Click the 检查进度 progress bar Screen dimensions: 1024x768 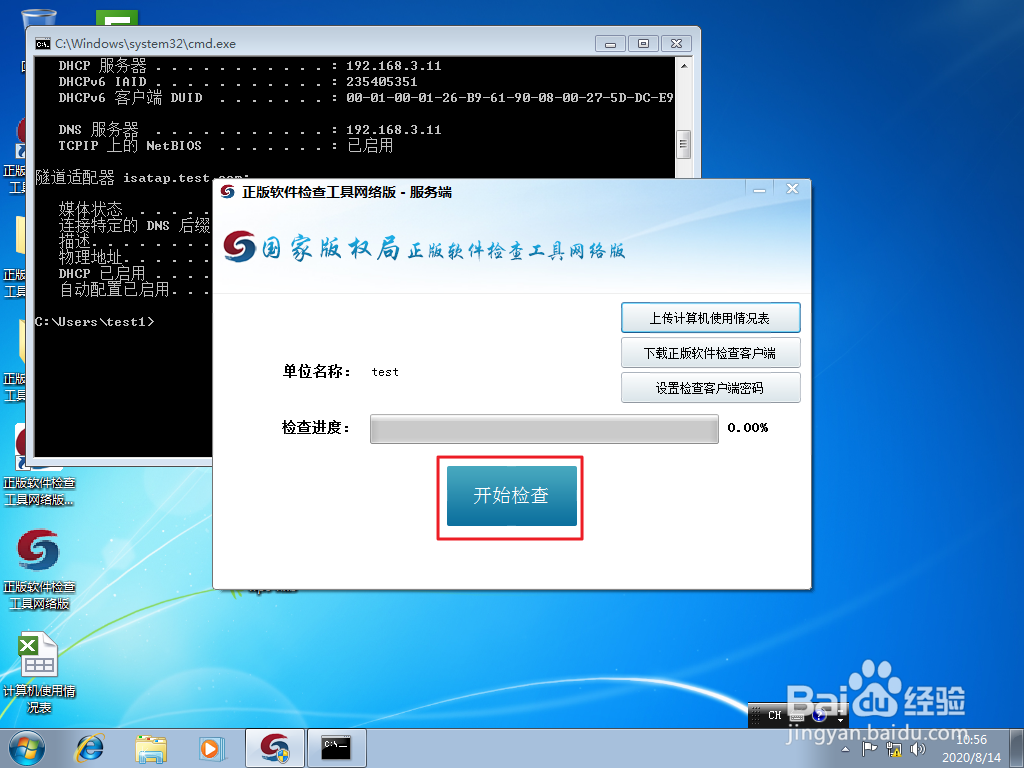coord(544,429)
